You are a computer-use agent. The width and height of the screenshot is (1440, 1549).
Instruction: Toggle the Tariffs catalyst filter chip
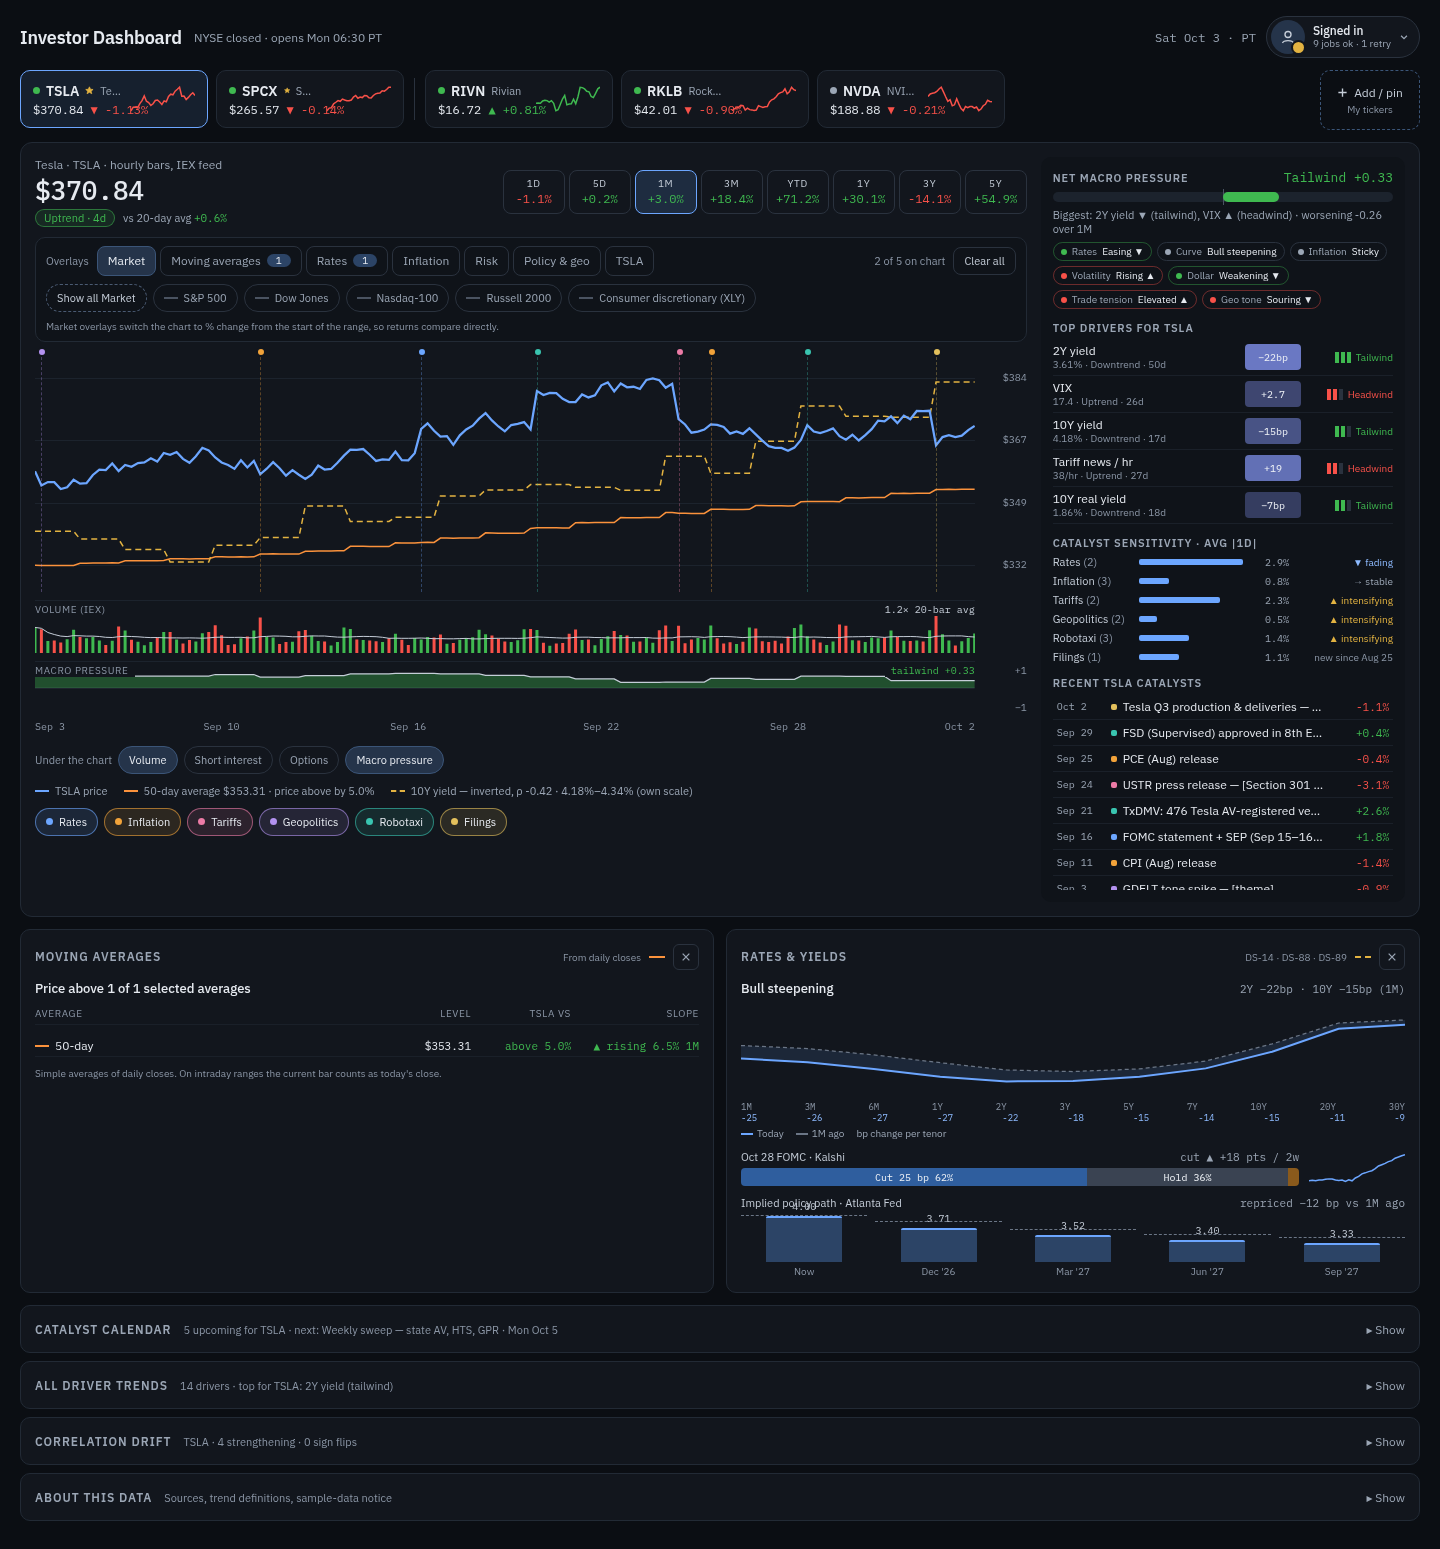click(220, 822)
